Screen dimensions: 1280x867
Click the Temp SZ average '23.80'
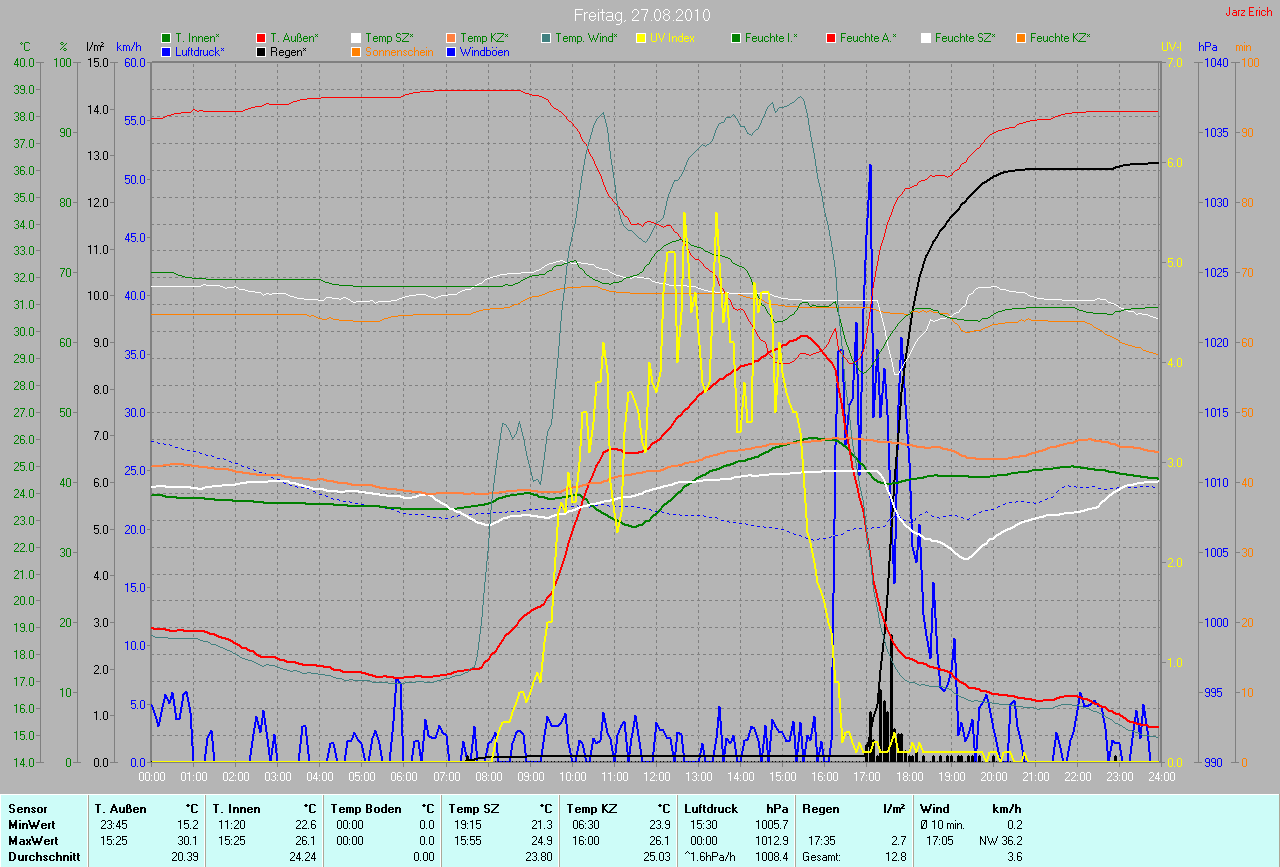click(x=539, y=857)
